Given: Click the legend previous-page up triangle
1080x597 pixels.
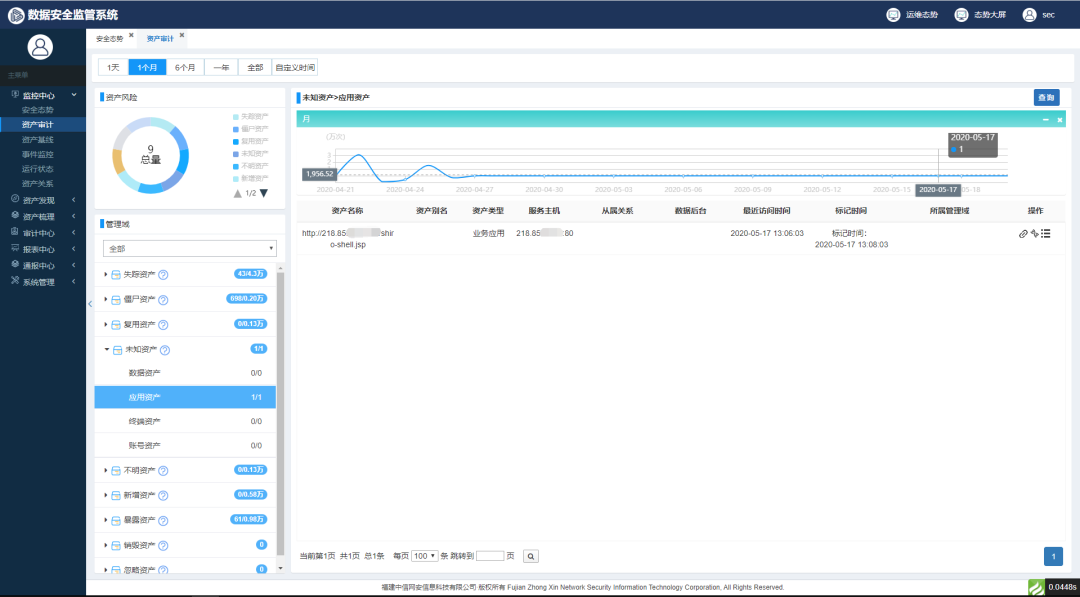Looking at the screenshot, I should tap(238, 193).
